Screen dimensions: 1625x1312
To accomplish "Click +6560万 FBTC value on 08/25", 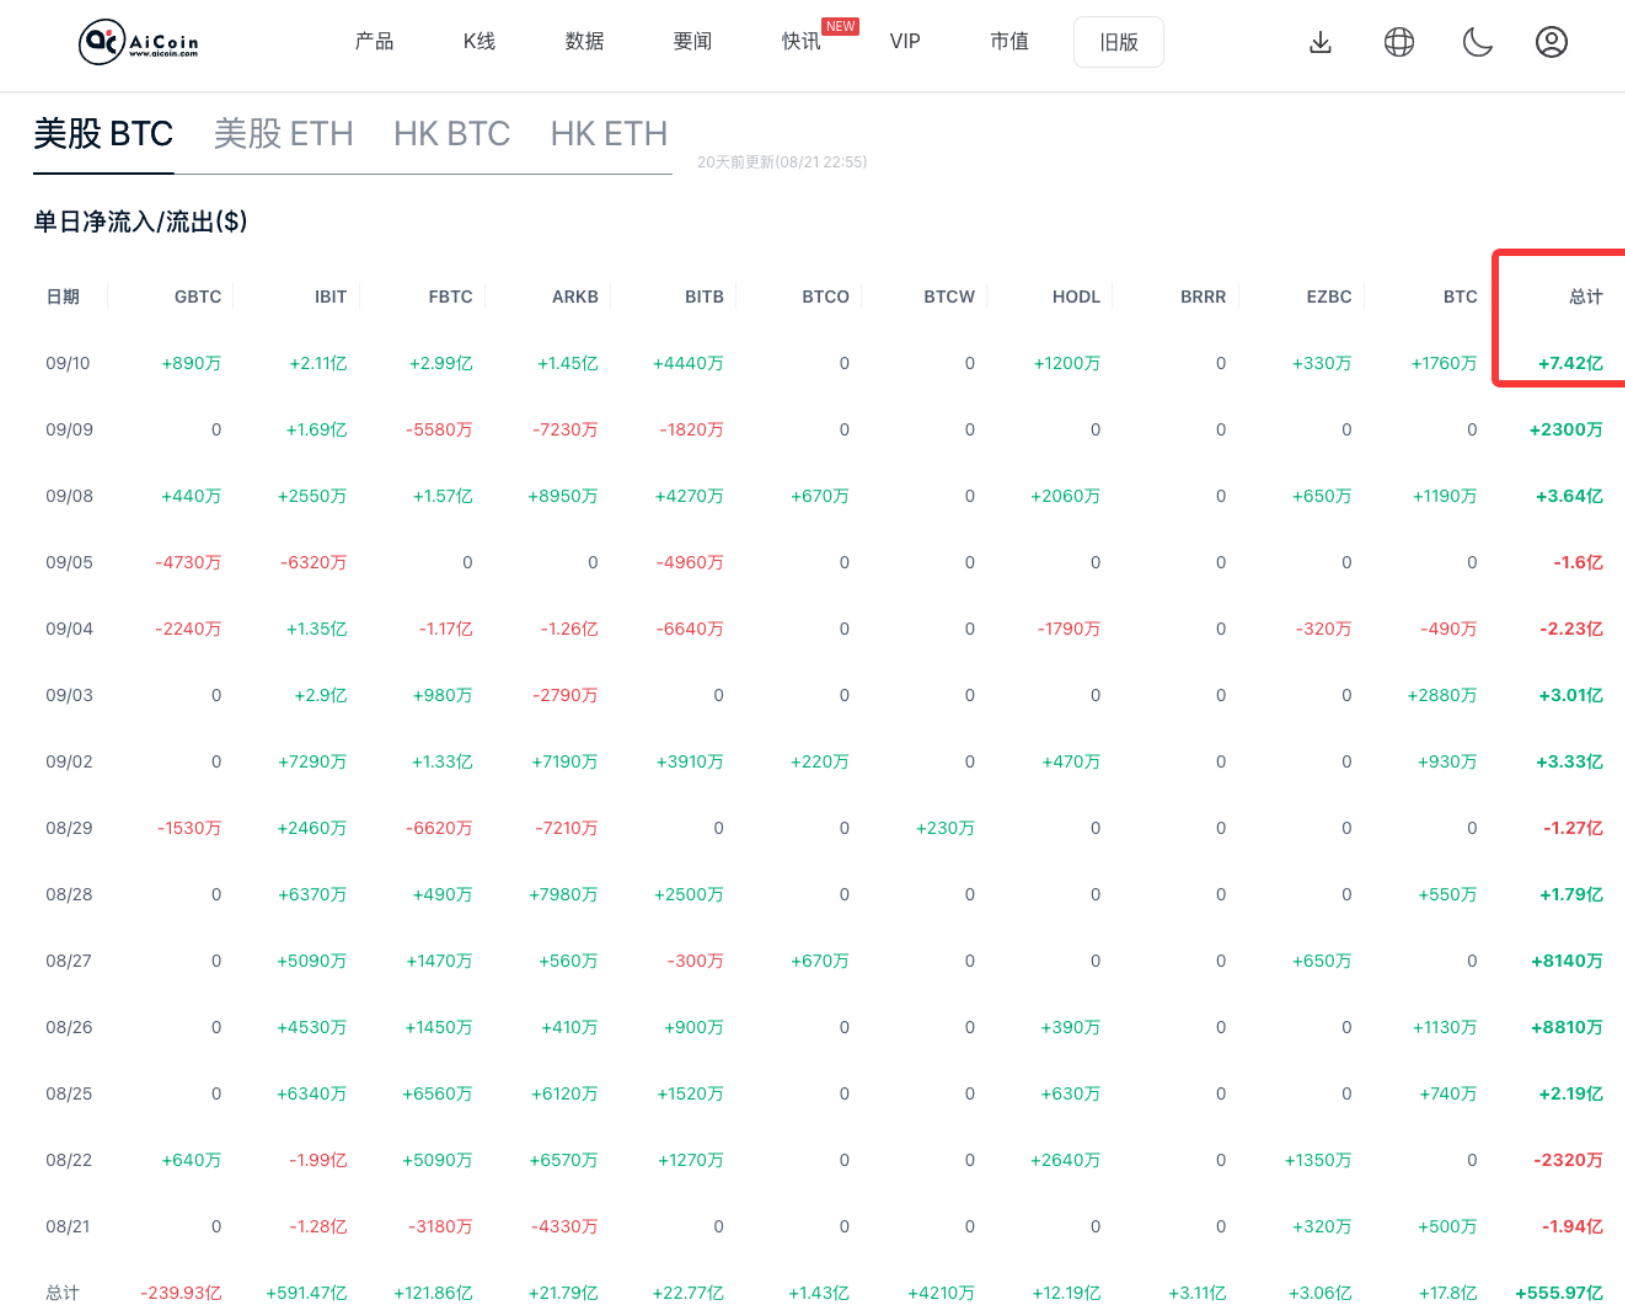I will [x=437, y=1094].
